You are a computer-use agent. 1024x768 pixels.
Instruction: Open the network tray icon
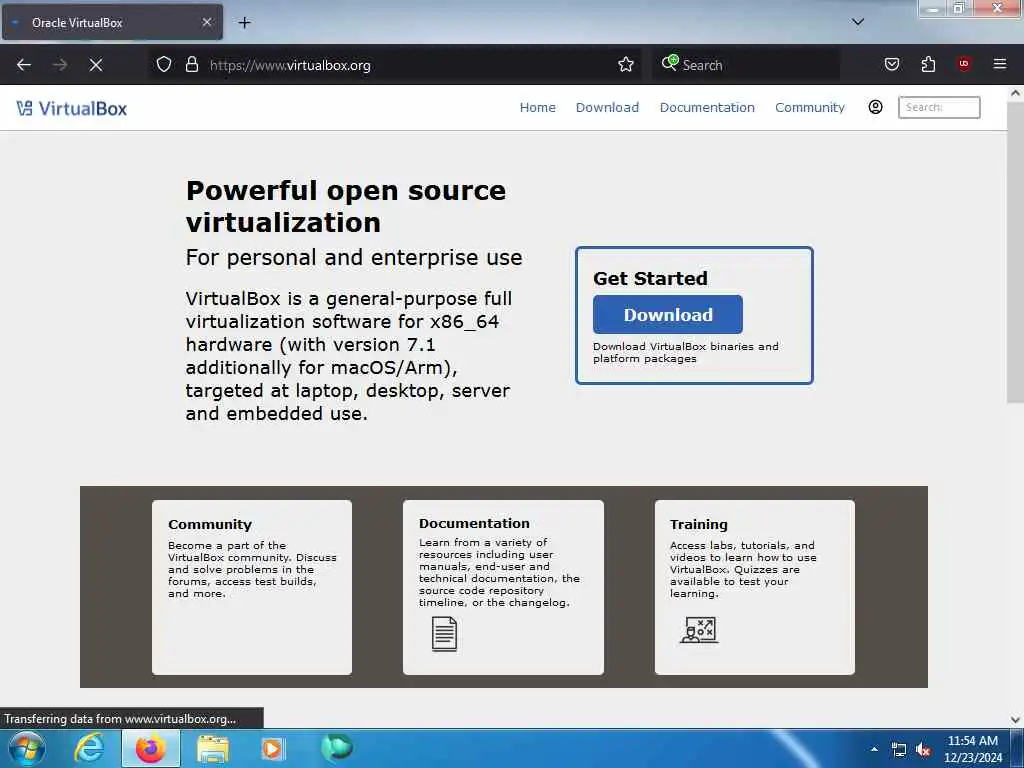(899, 750)
